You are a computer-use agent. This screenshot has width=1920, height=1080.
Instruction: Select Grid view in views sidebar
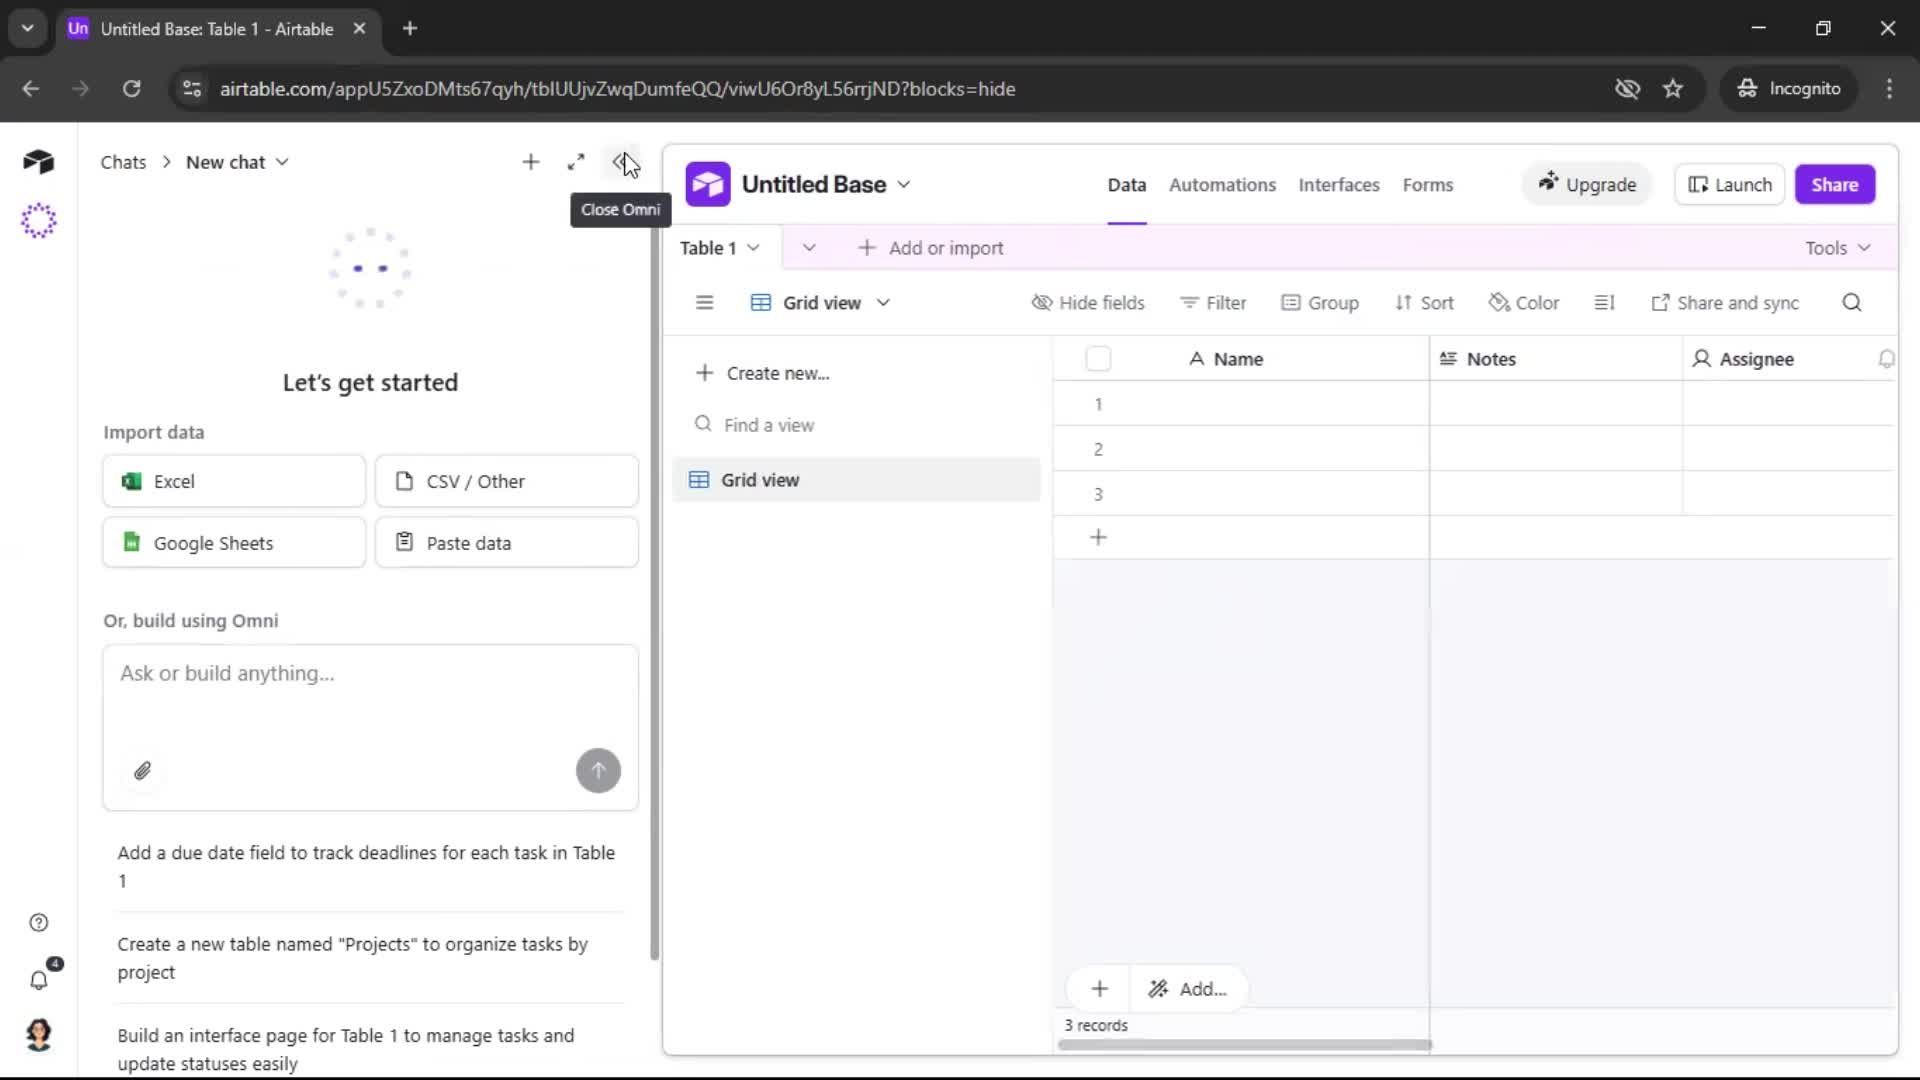pos(857,480)
